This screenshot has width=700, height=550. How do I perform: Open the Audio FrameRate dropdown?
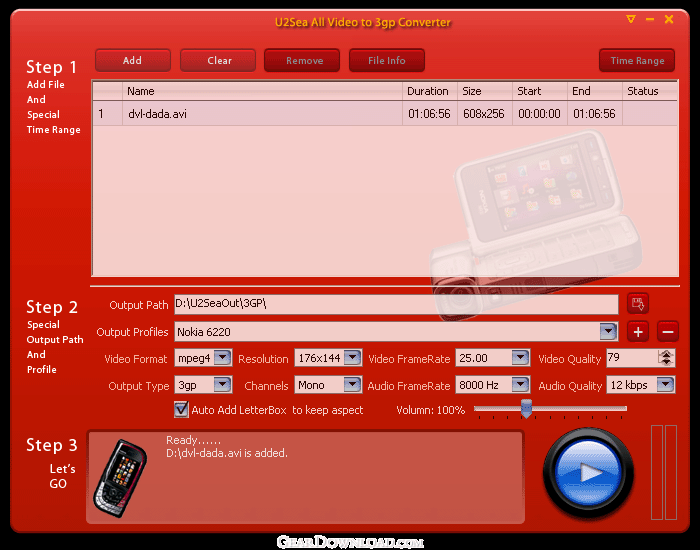click(x=521, y=384)
